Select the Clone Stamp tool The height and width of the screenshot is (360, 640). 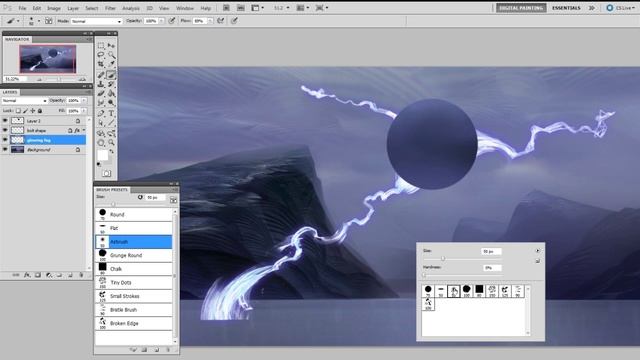pyautogui.click(x=101, y=84)
